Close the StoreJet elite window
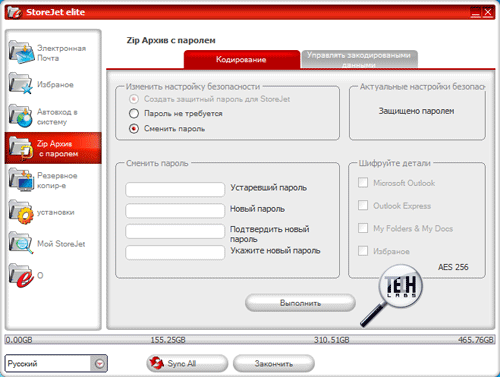Screen dimensions: 500x377 click(488, 13)
